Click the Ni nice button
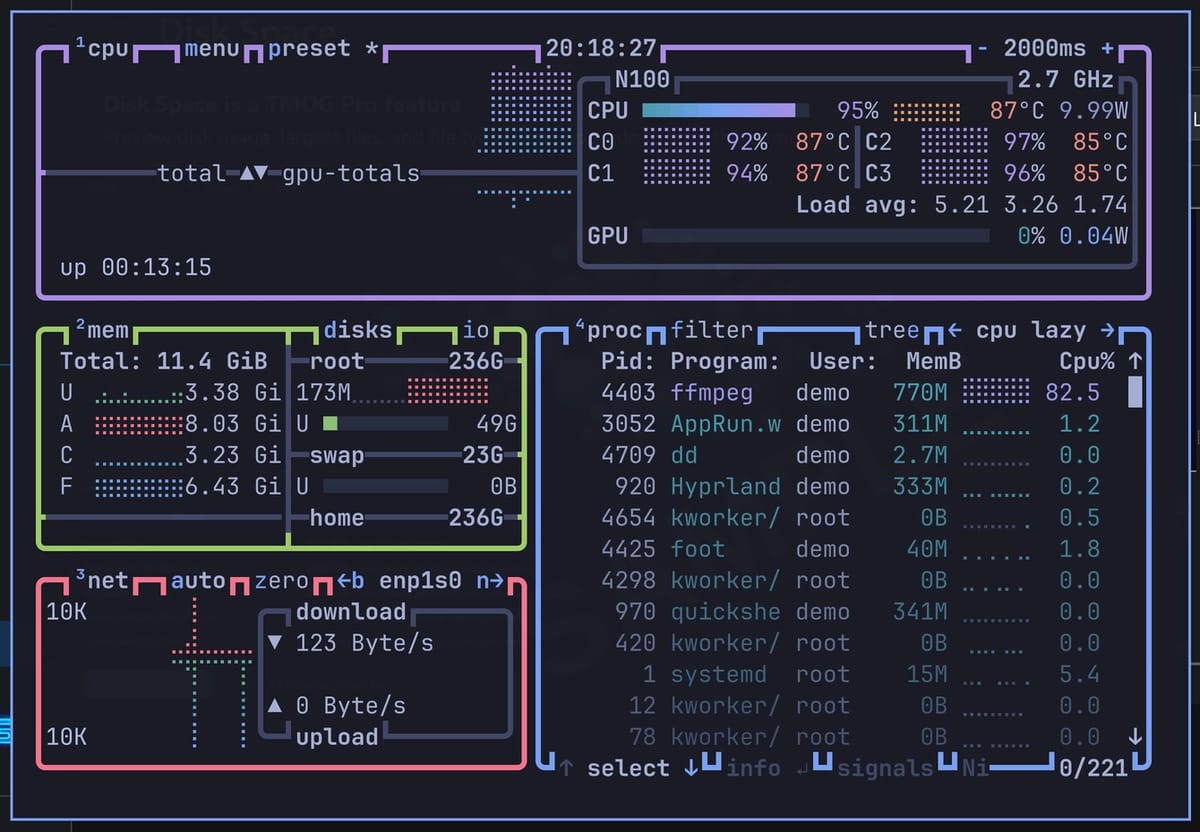The image size is (1200, 832). point(975,768)
